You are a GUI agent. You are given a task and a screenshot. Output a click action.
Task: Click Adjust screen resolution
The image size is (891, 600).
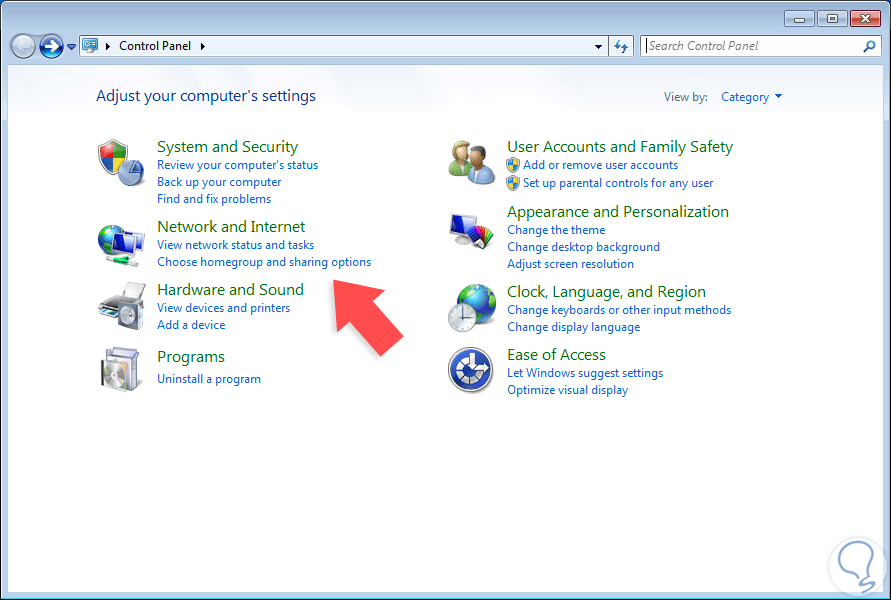(x=571, y=264)
